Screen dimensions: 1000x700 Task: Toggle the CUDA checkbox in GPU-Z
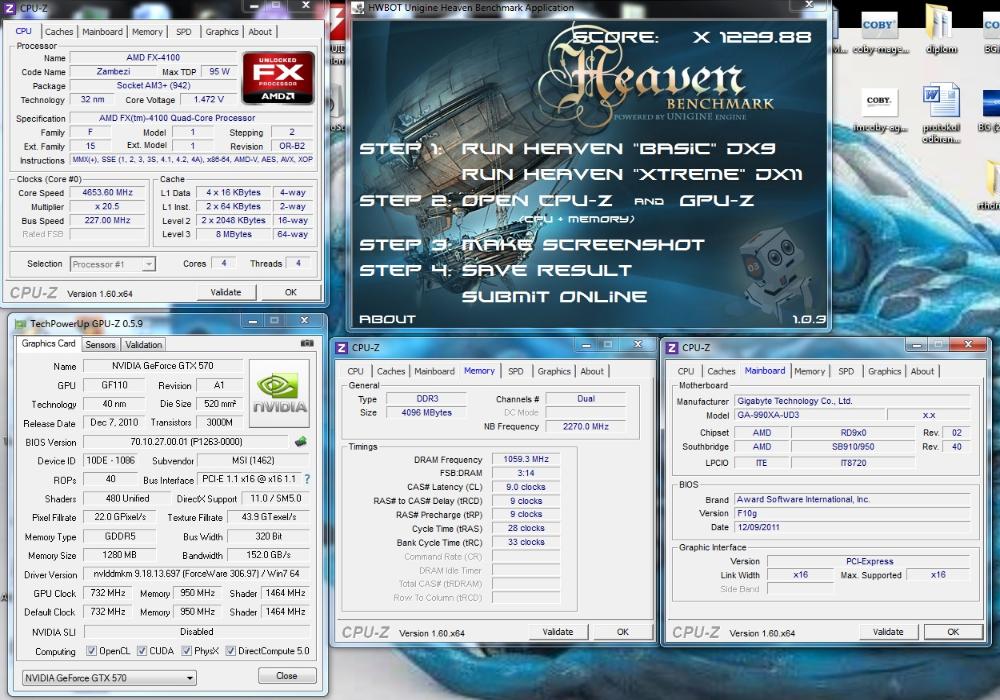click(x=142, y=651)
